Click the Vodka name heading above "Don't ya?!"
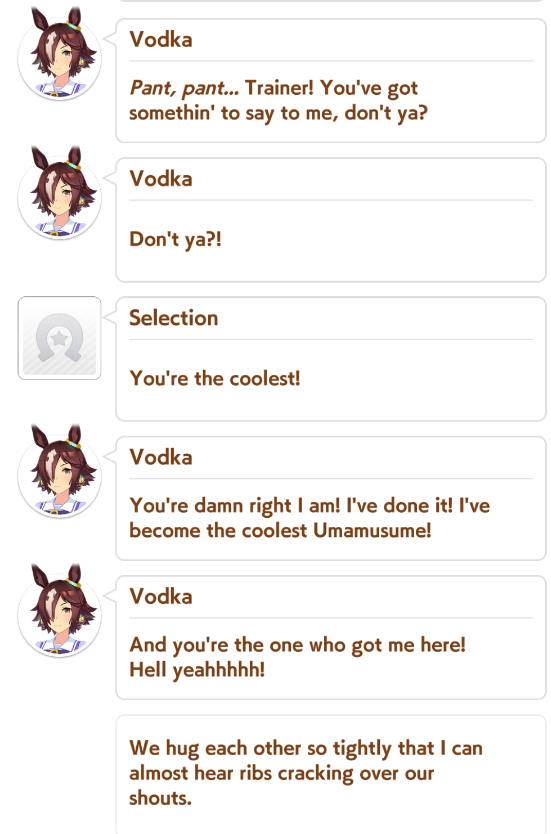551x834 pixels. (x=161, y=179)
